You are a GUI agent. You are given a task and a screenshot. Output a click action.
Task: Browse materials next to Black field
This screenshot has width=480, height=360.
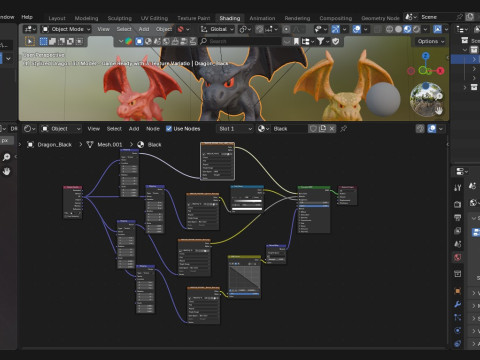pos(263,129)
